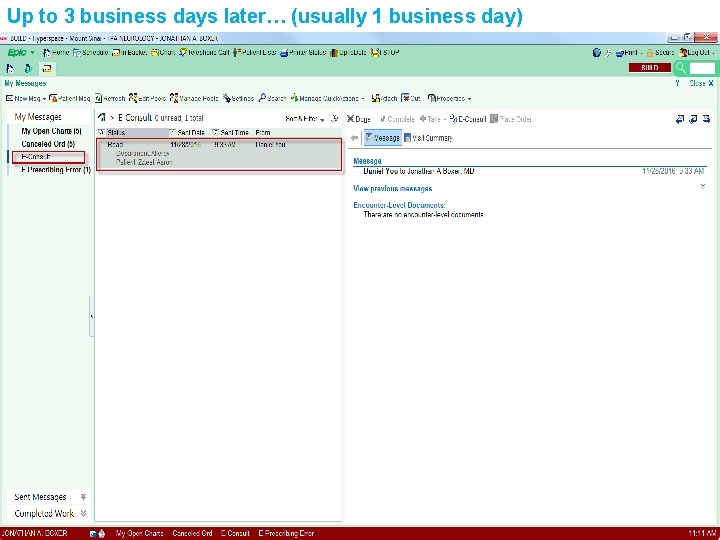This screenshot has width=720, height=540.
Task: Open the Canceled Ord folder
Action: click(x=48, y=144)
